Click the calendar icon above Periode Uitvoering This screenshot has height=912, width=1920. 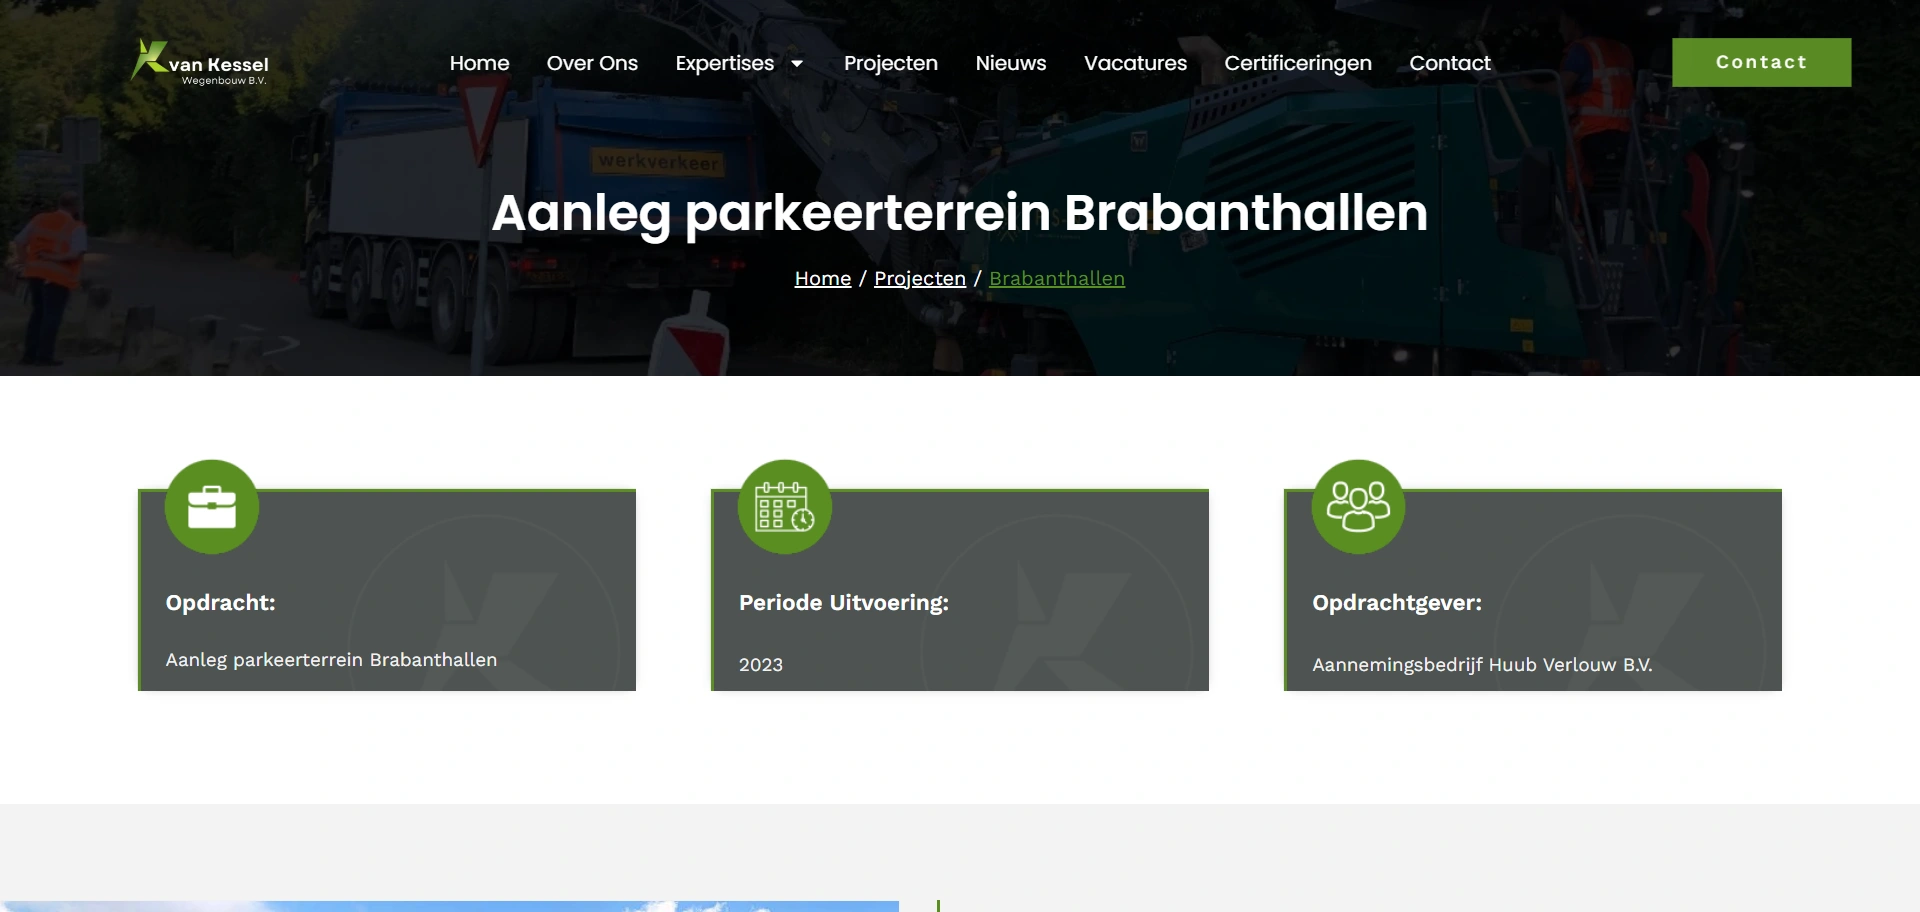click(785, 507)
